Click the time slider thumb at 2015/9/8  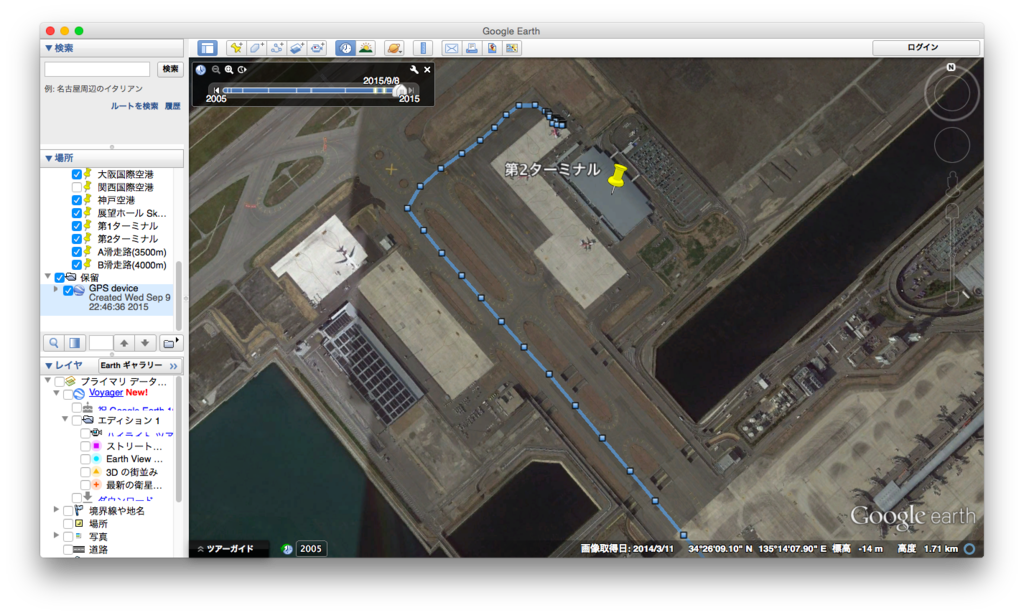(x=400, y=91)
